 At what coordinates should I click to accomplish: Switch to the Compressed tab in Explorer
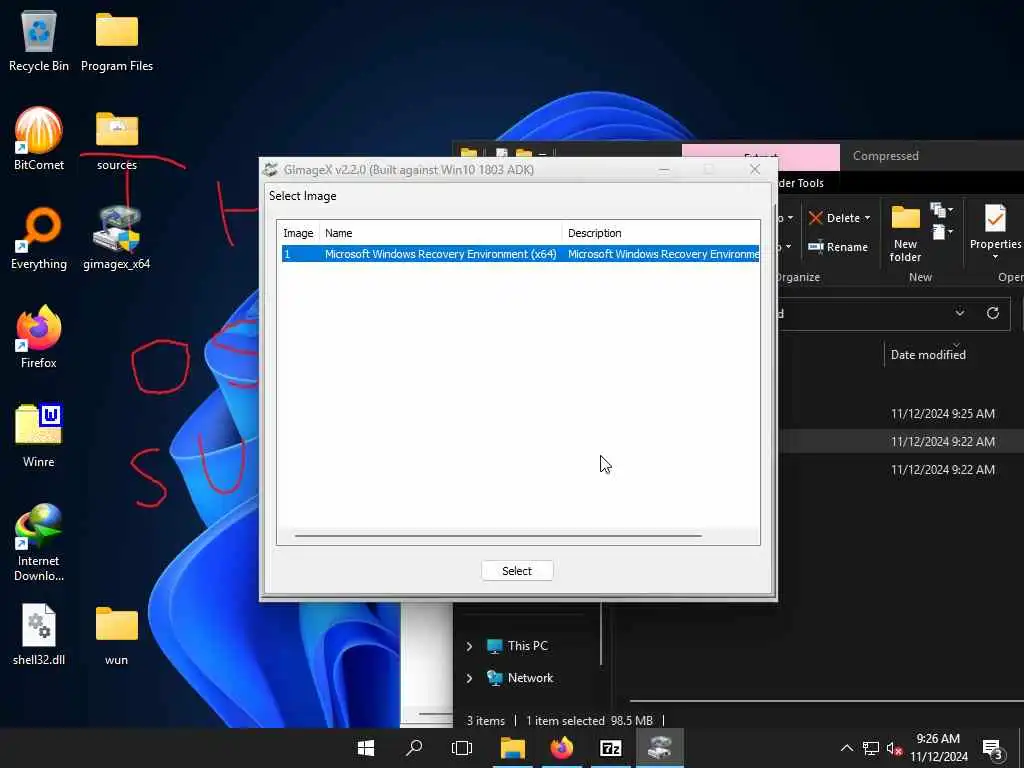pyautogui.click(x=886, y=156)
